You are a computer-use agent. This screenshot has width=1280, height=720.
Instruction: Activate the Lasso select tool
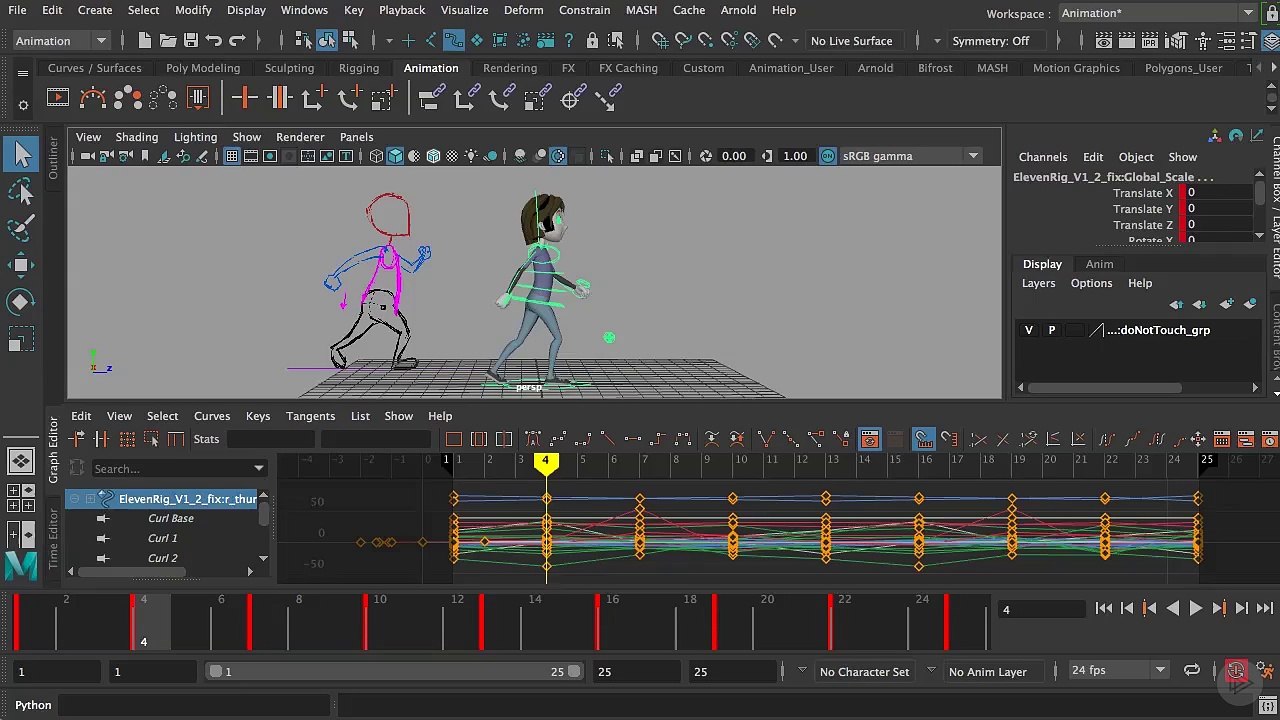pyautogui.click(x=22, y=191)
